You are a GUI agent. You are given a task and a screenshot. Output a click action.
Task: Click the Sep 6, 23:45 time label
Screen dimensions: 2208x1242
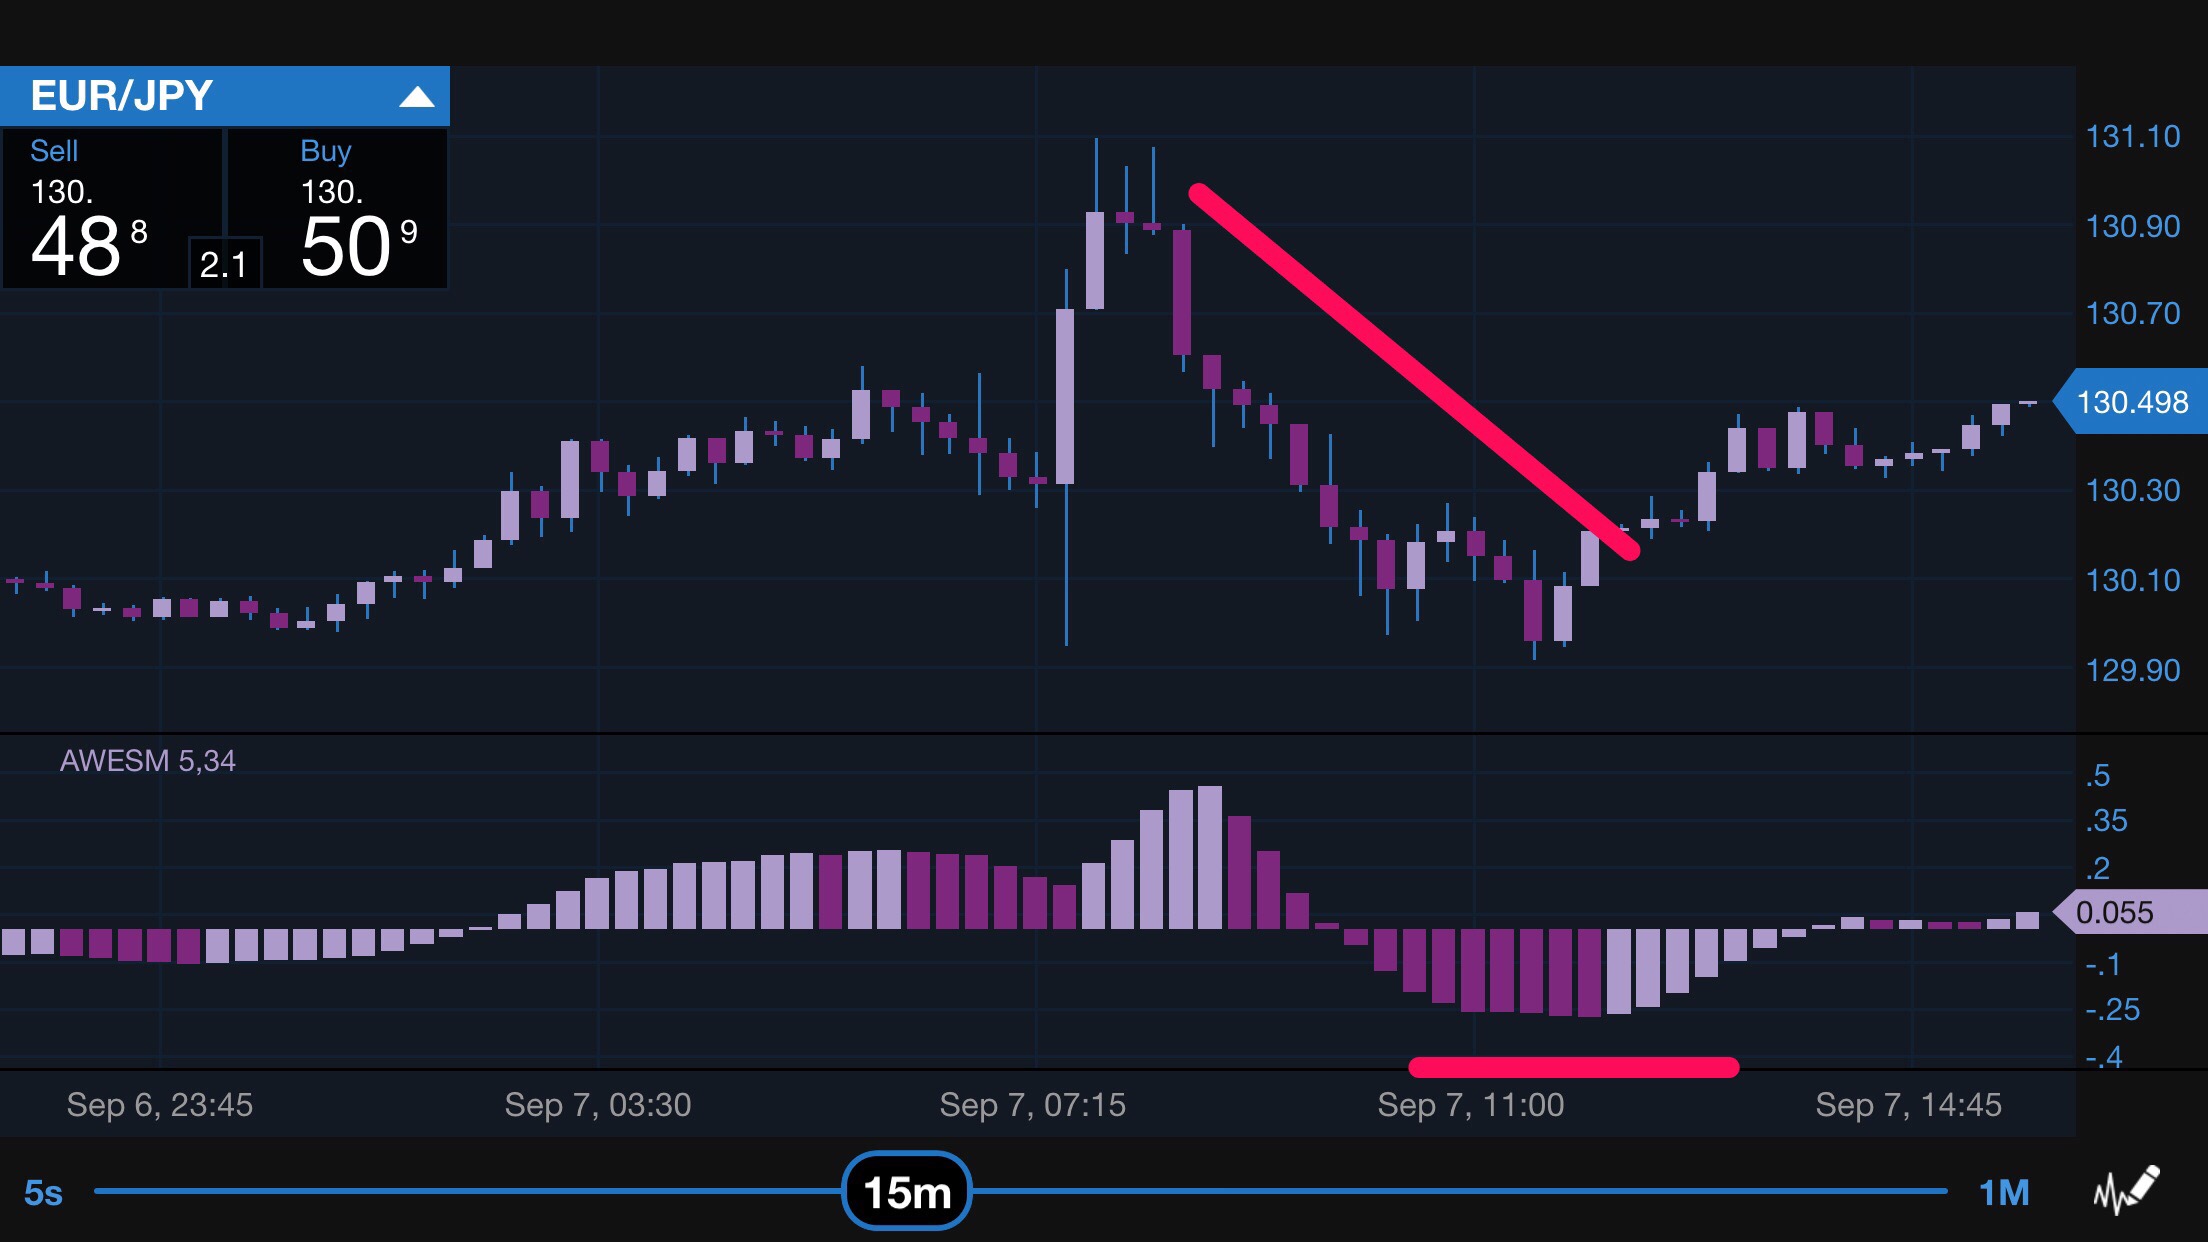click(160, 1105)
